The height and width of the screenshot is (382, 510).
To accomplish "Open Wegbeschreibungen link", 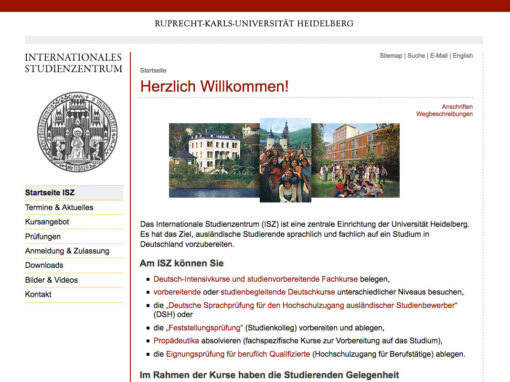I will 444,114.
